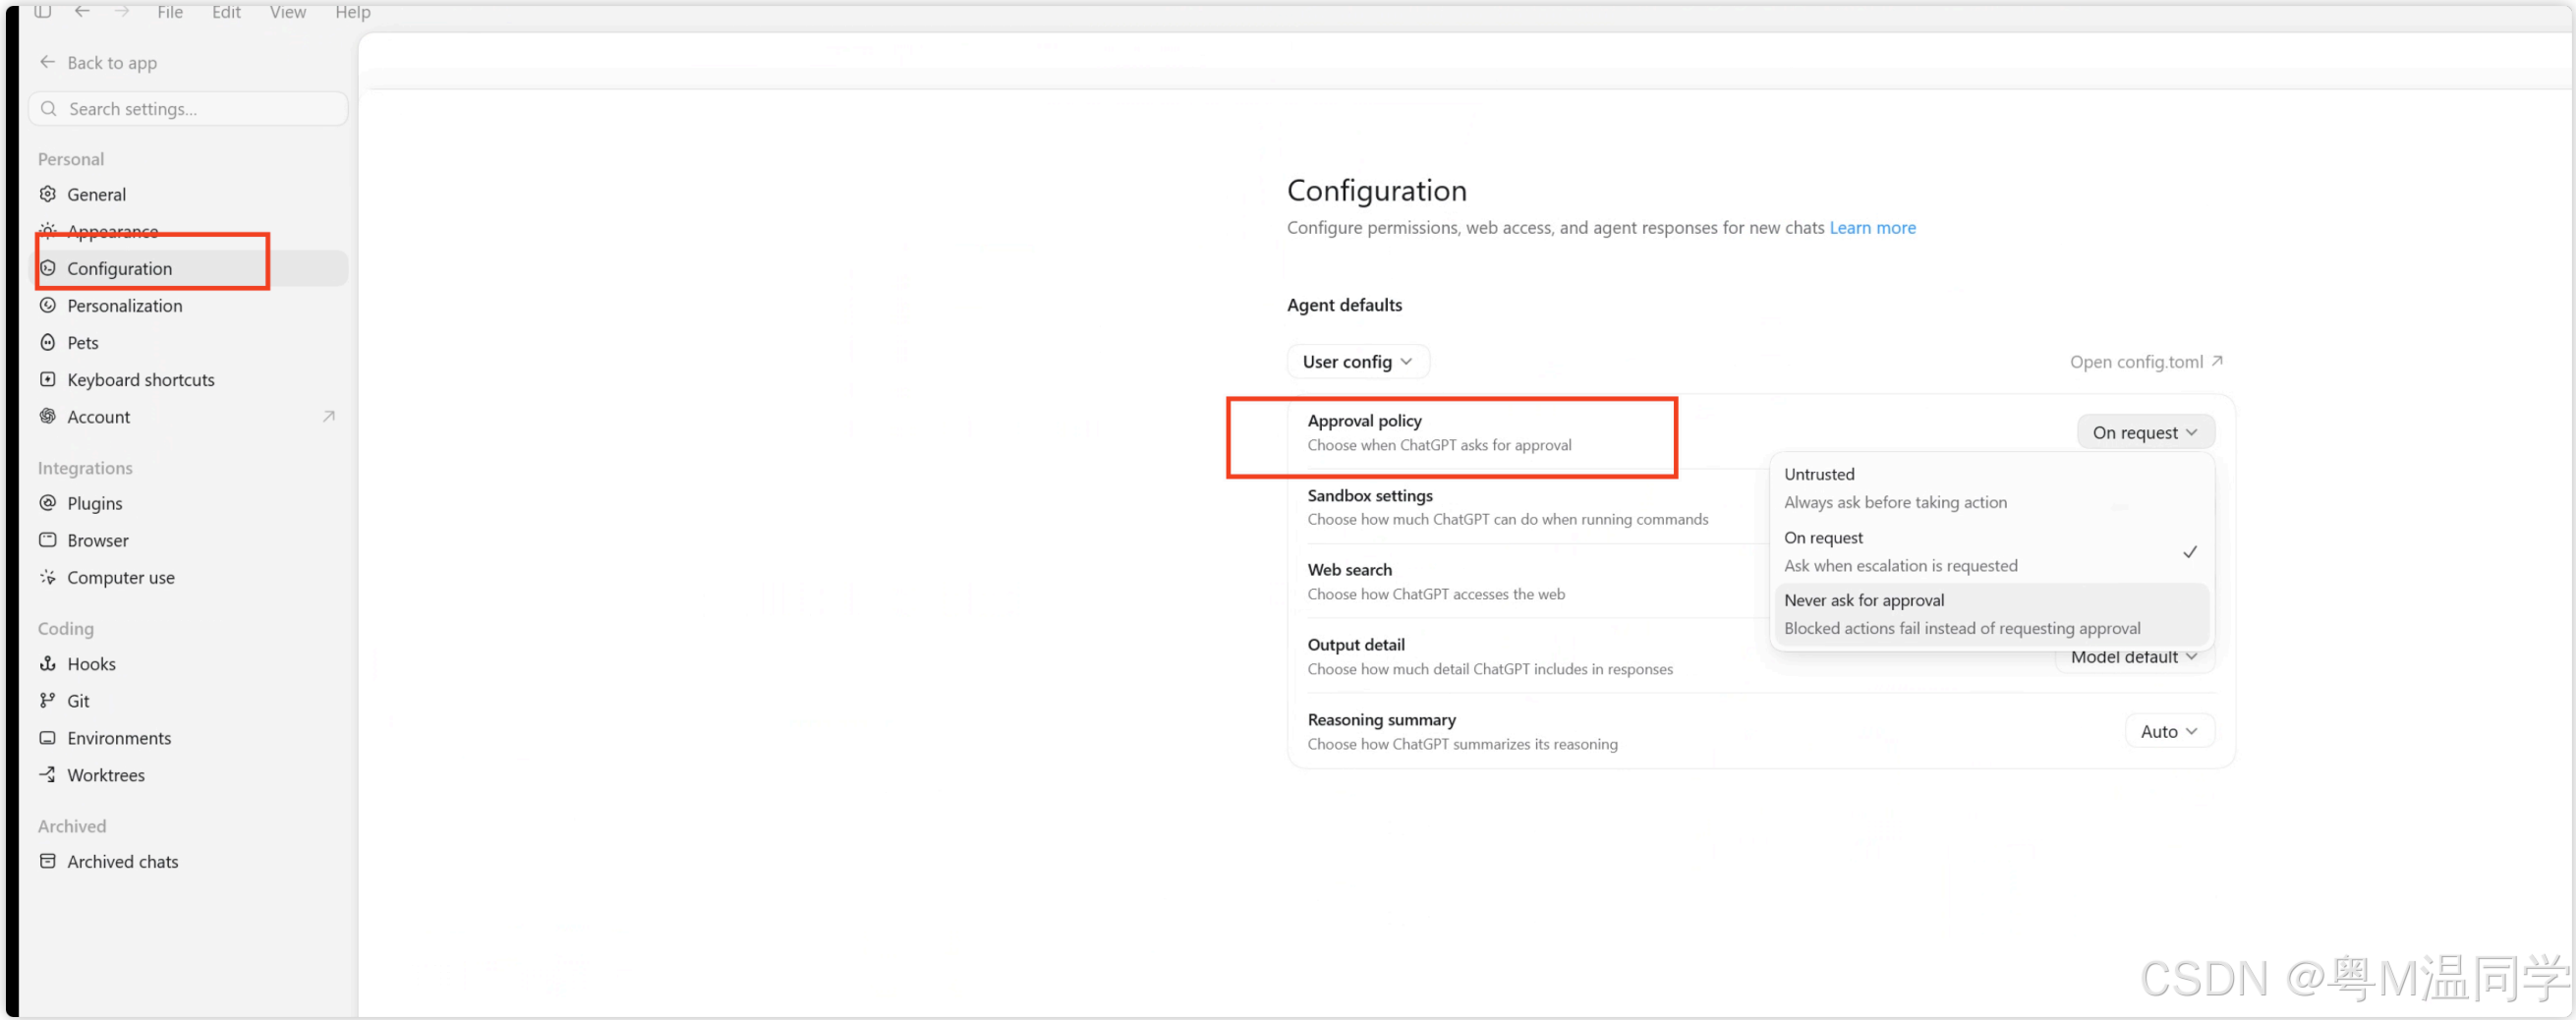Image resolution: width=2576 pixels, height=1020 pixels.
Task: Open the Help menu
Action: pos(352,12)
